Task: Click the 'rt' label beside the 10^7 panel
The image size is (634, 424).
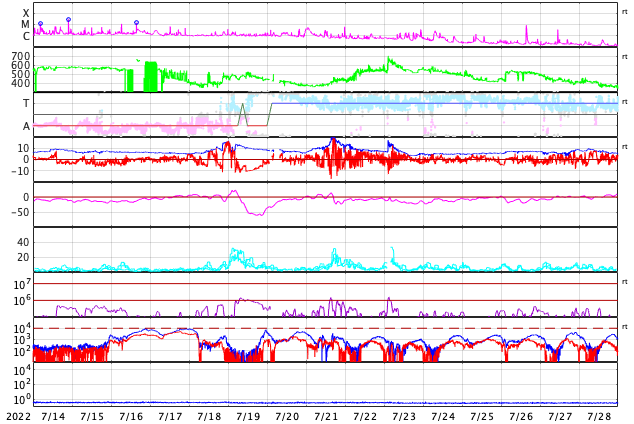Action: [624, 282]
